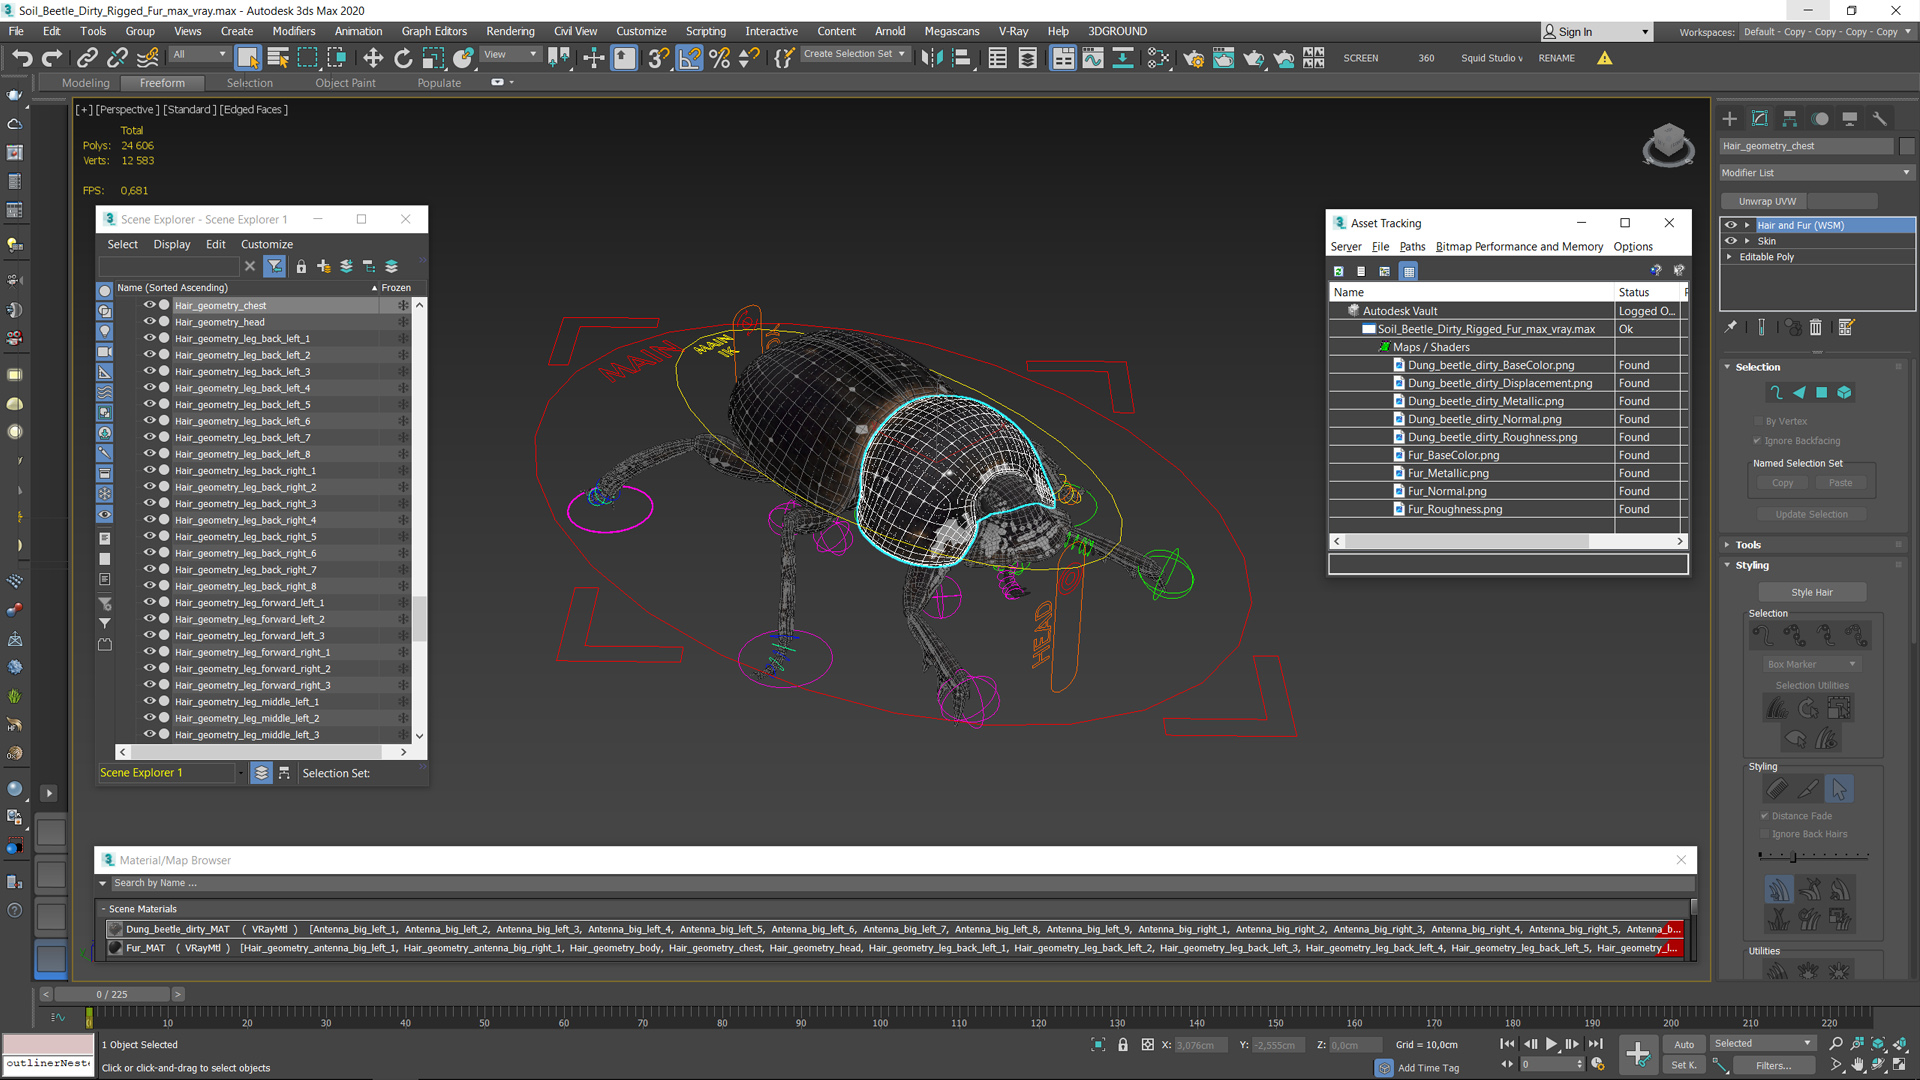Viewport: 1920px width, 1080px height.
Task: Toggle Ignore Backfacing checkbox
Action: 1757,441
